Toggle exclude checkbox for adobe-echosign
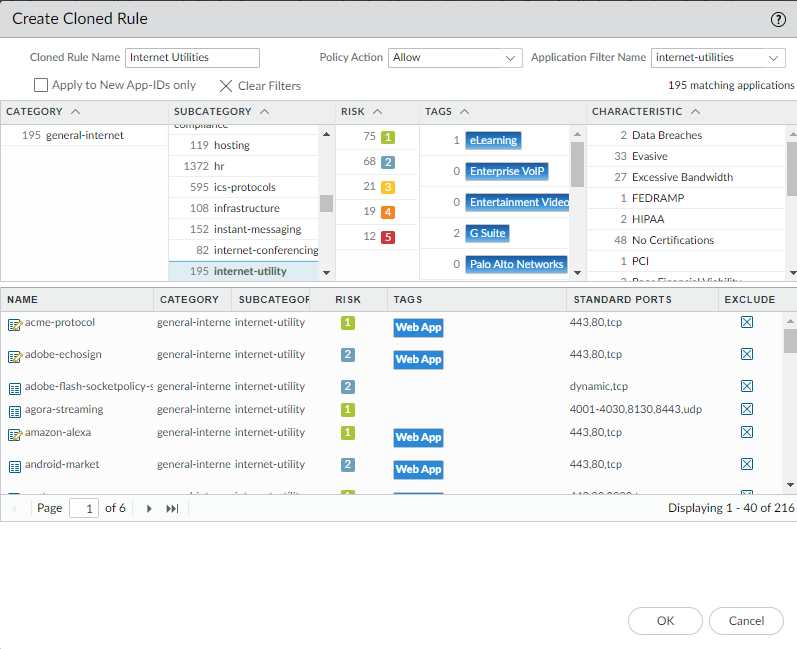The image size is (797, 649). pos(747,354)
